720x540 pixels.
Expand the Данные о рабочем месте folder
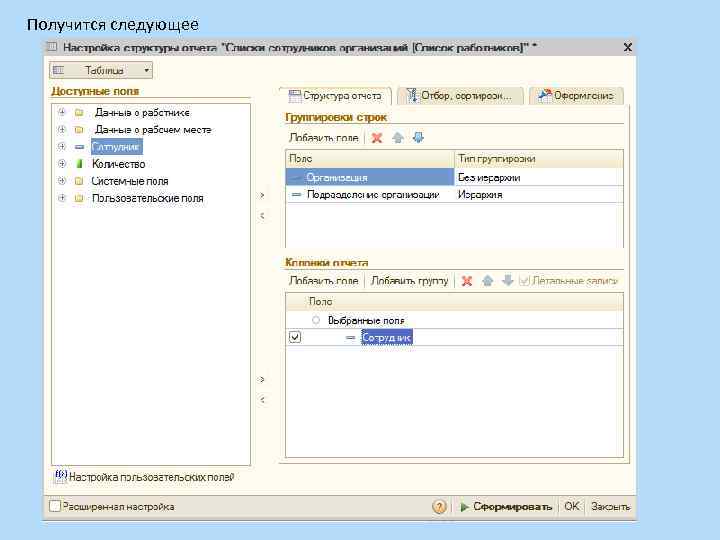coord(62,129)
